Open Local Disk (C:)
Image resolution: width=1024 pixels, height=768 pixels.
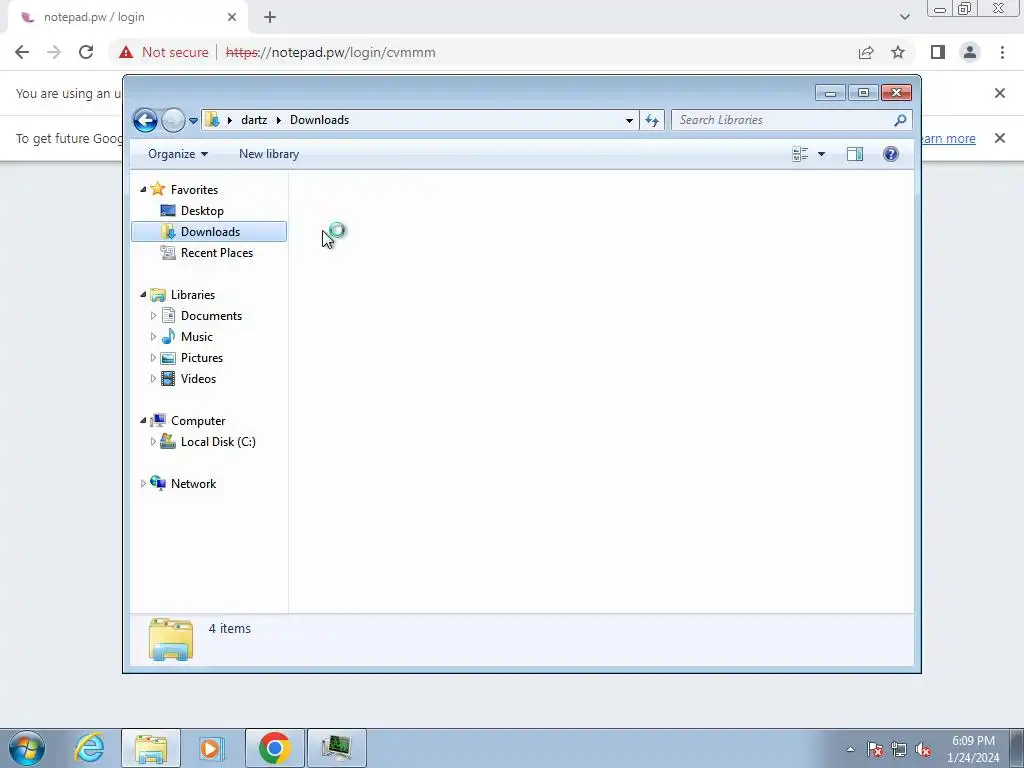tap(218, 442)
